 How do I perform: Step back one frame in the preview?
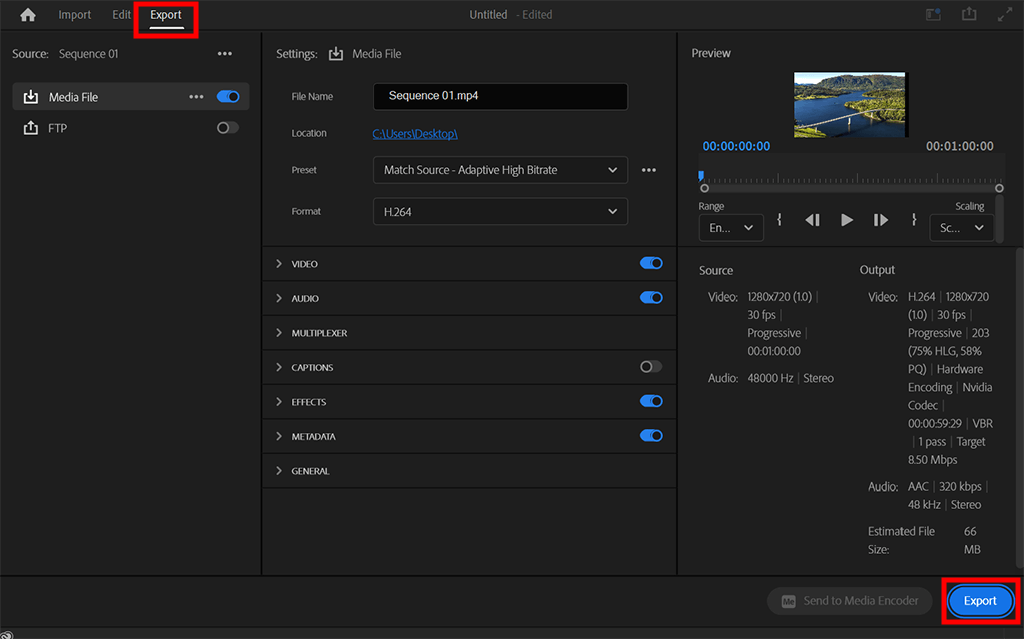(812, 220)
